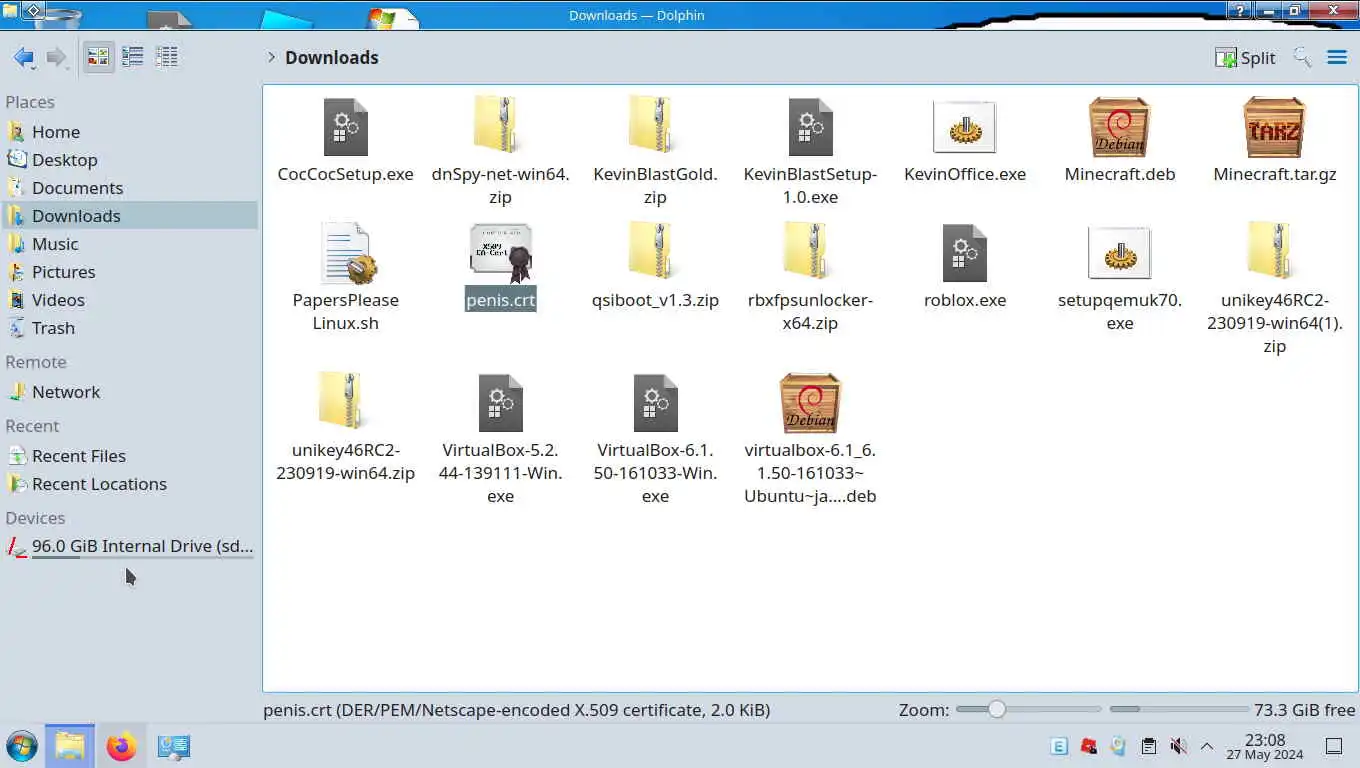This screenshot has height=768, width=1360.
Task: Click the show desktop button in taskbar
Action: [x=1333, y=746]
